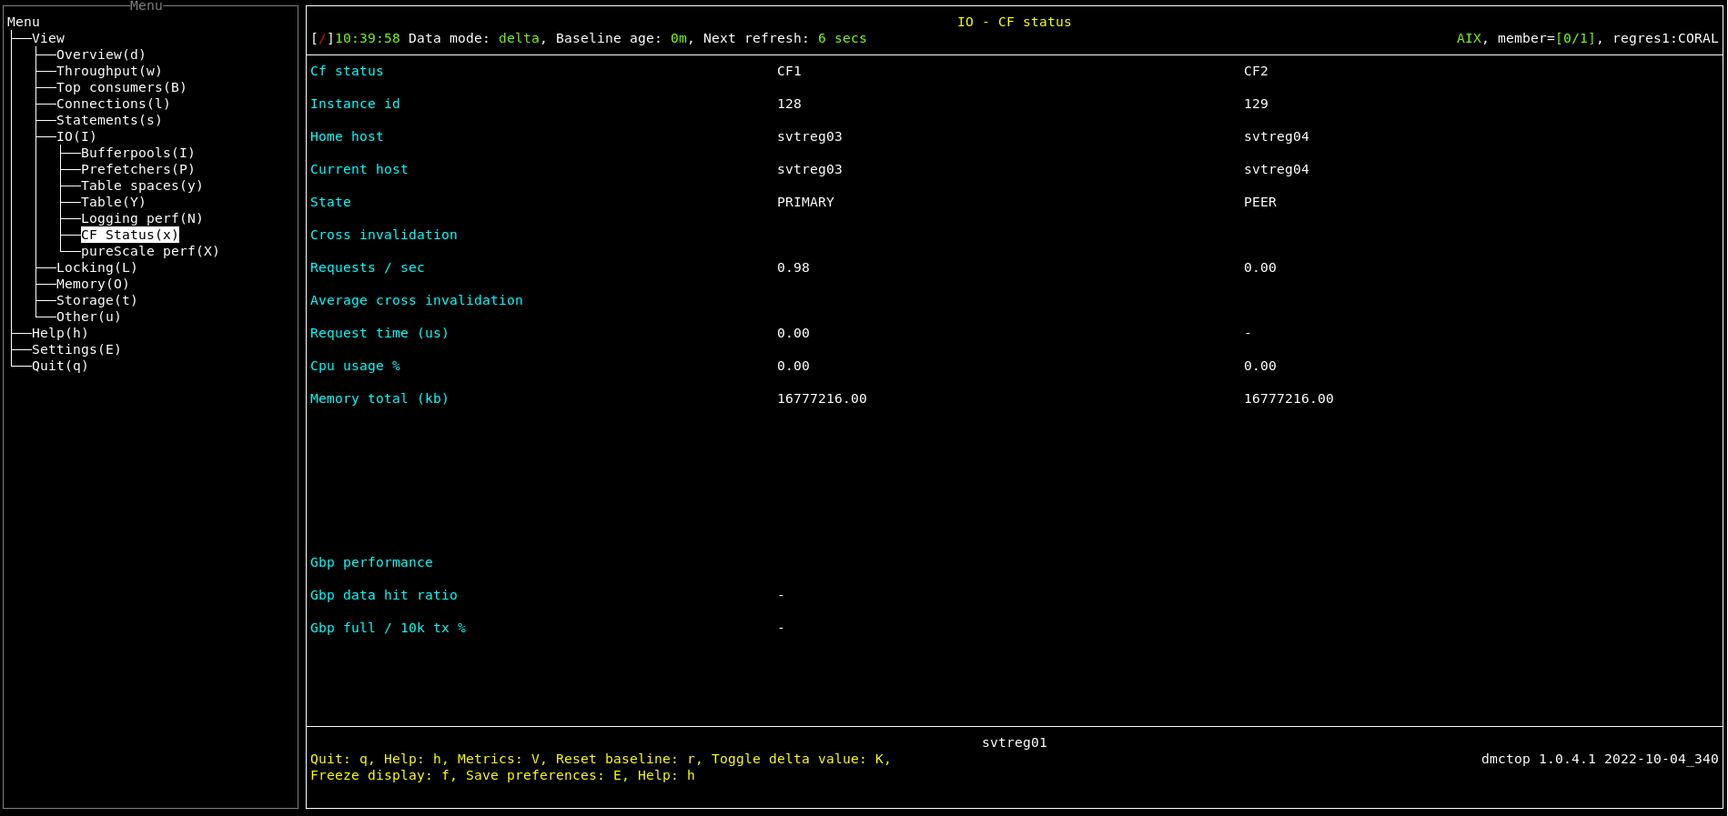Image resolution: width=1728 pixels, height=816 pixels.
Task: Choose Quit(q) from the menu
Action: [60, 366]
